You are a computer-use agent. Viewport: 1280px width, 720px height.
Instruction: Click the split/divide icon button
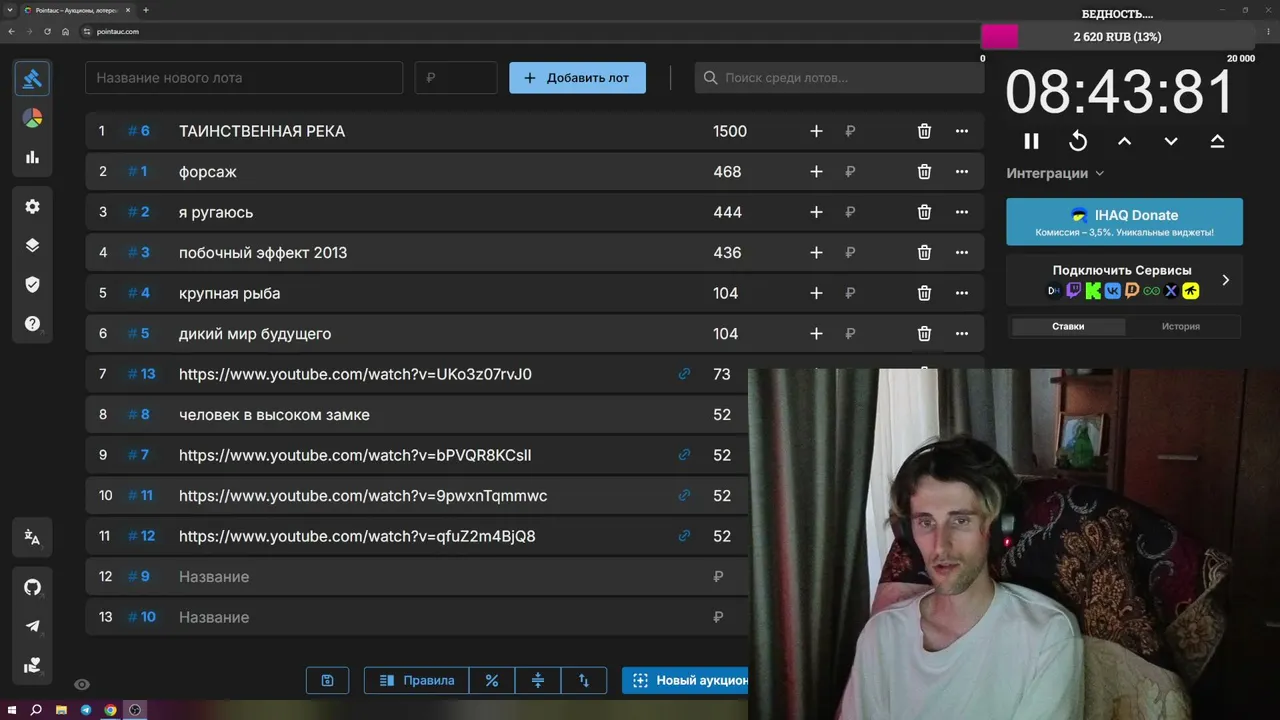coord(538,680)
